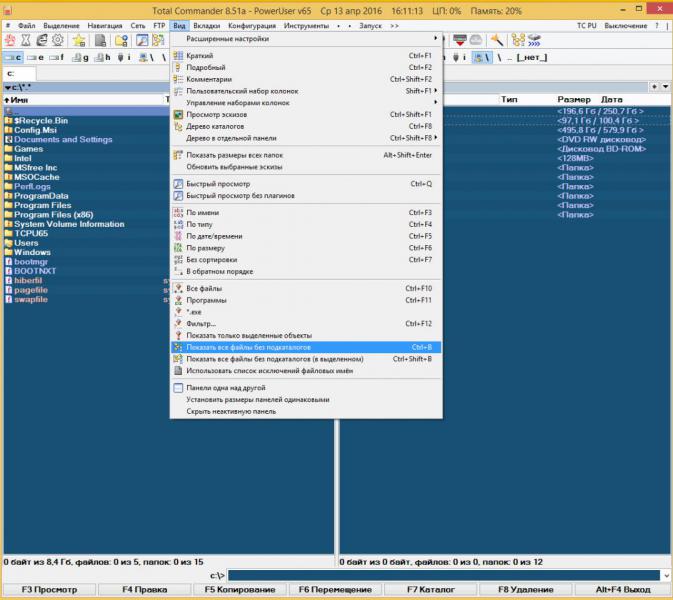Open the Запуск menu

370,26
